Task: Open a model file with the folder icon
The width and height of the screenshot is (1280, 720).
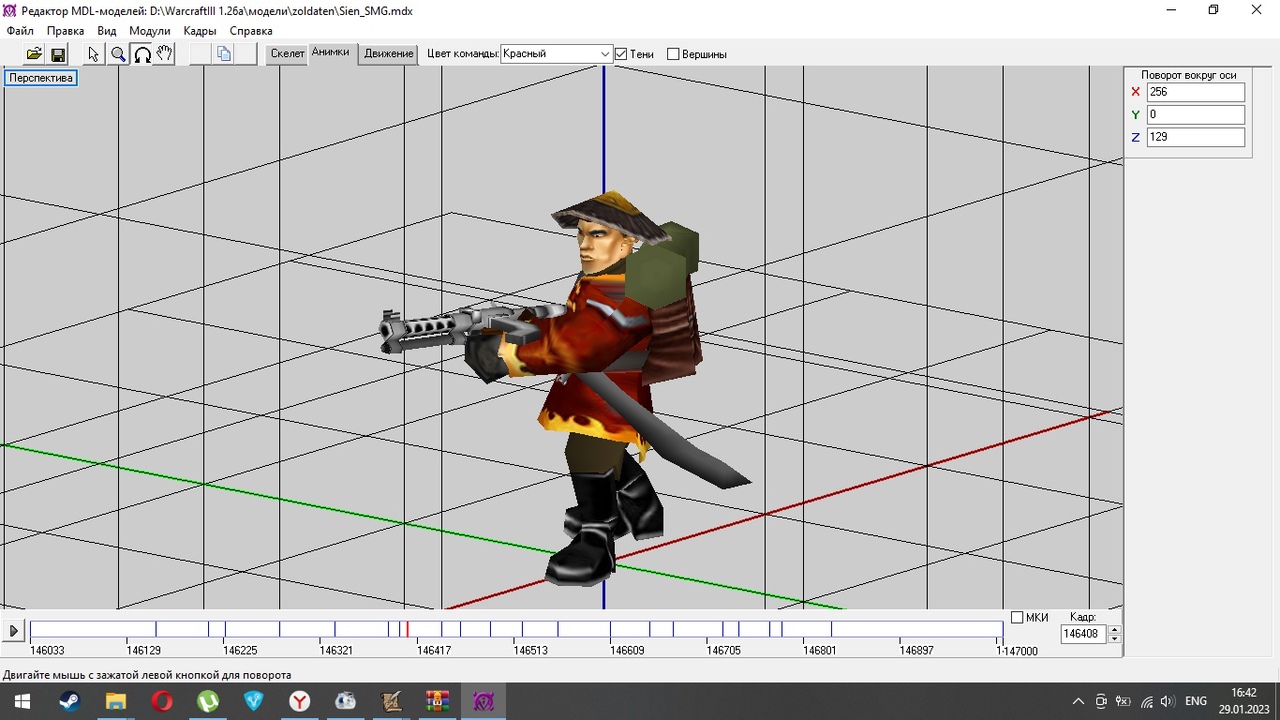Action: pyautogui.click(x=34, y=54)
